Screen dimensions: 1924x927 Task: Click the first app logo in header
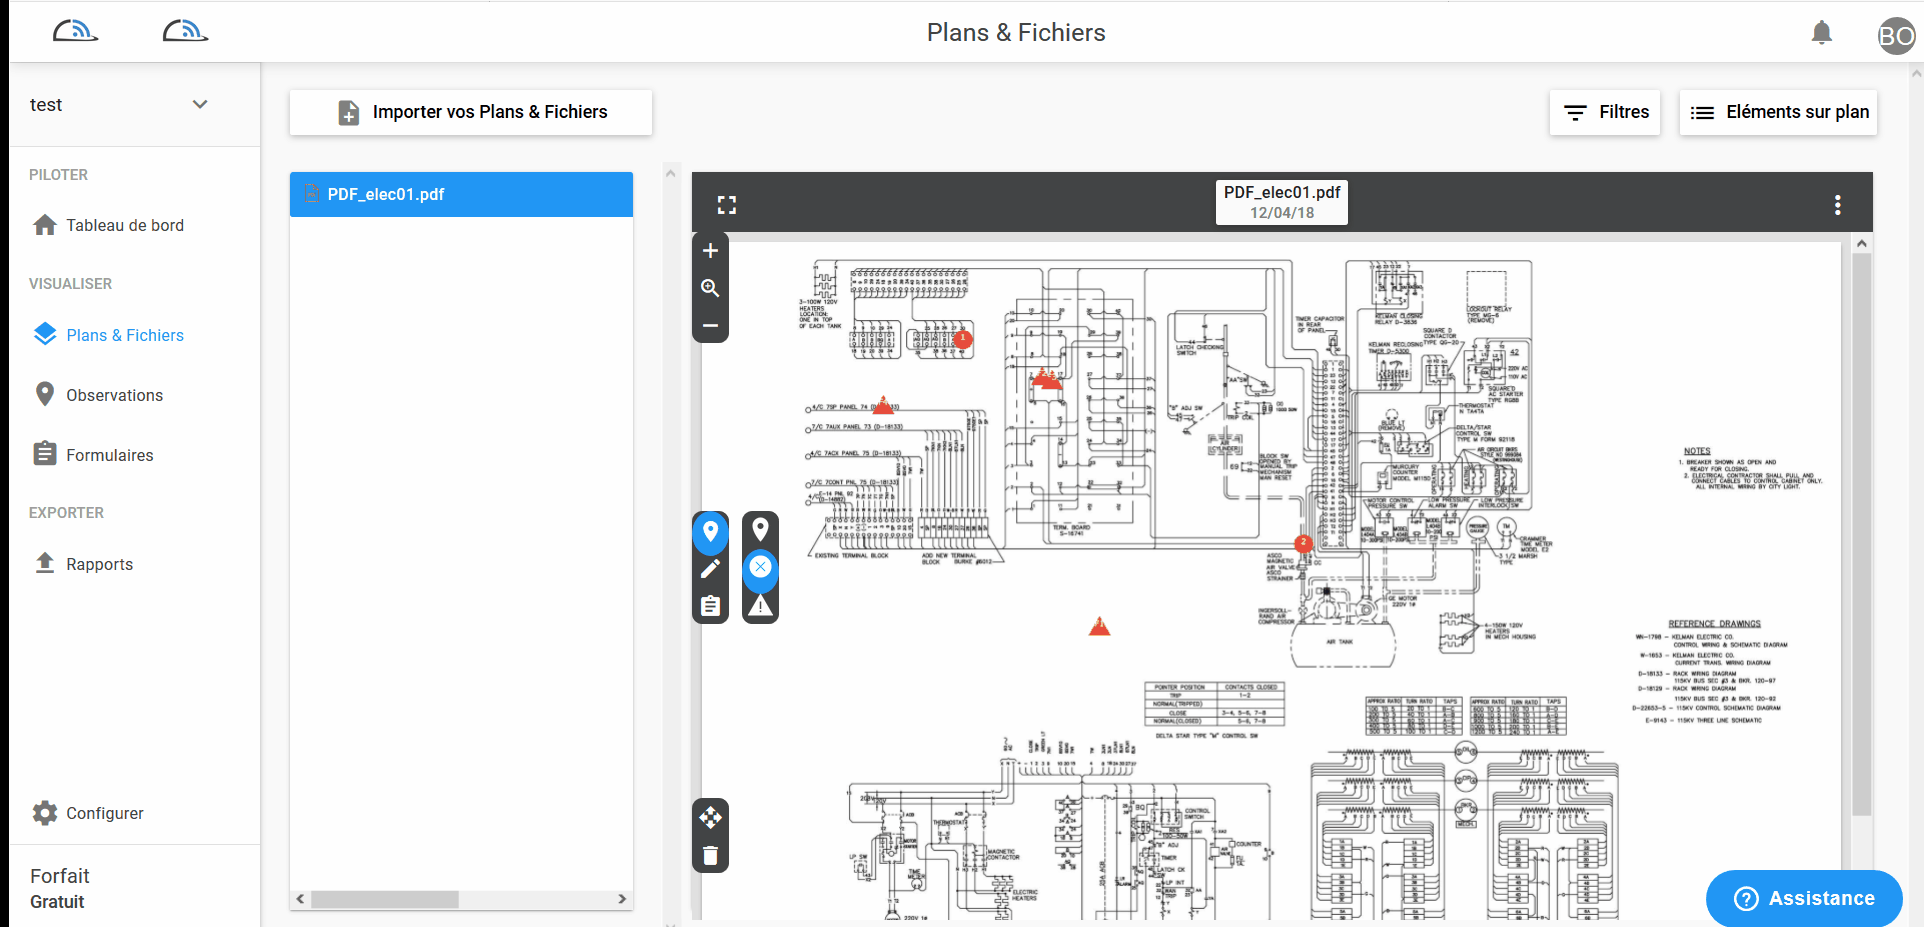tap(75, 32)
